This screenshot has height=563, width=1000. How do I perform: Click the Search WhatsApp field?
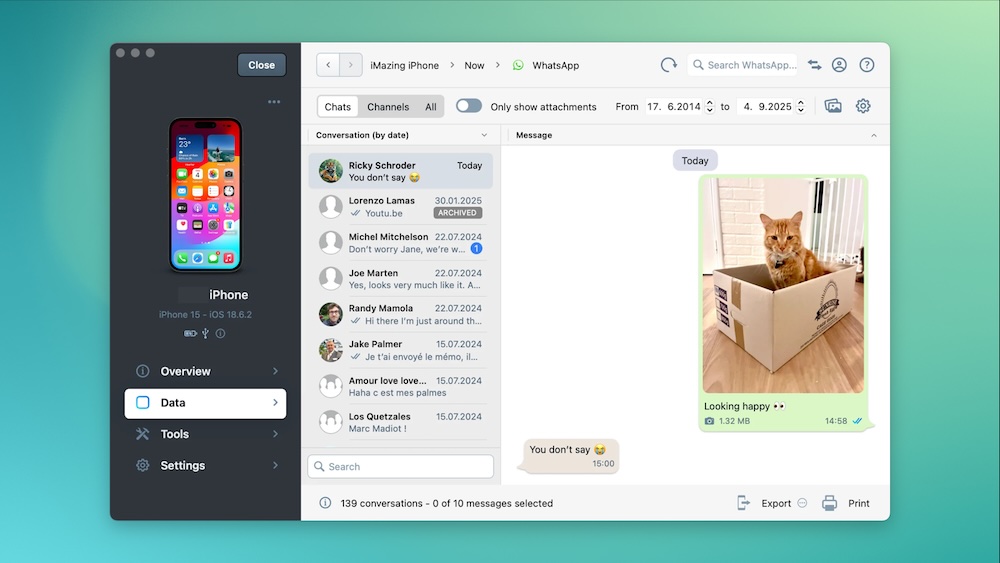[742, 65]
